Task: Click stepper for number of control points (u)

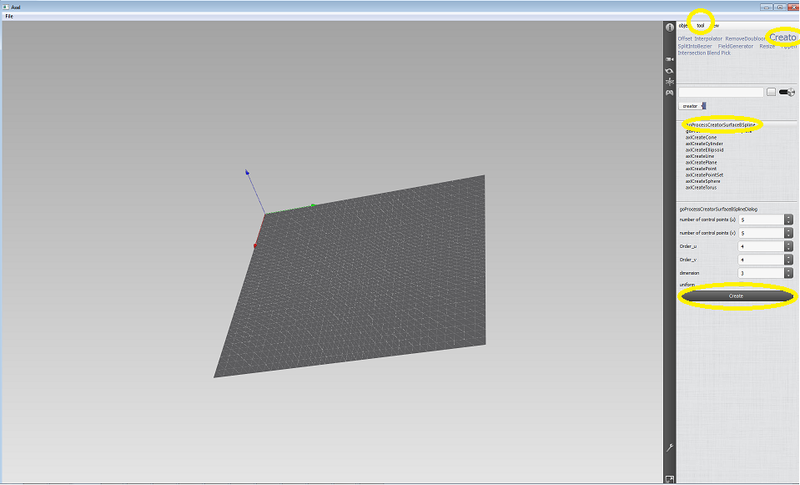Action: [788, 219]
